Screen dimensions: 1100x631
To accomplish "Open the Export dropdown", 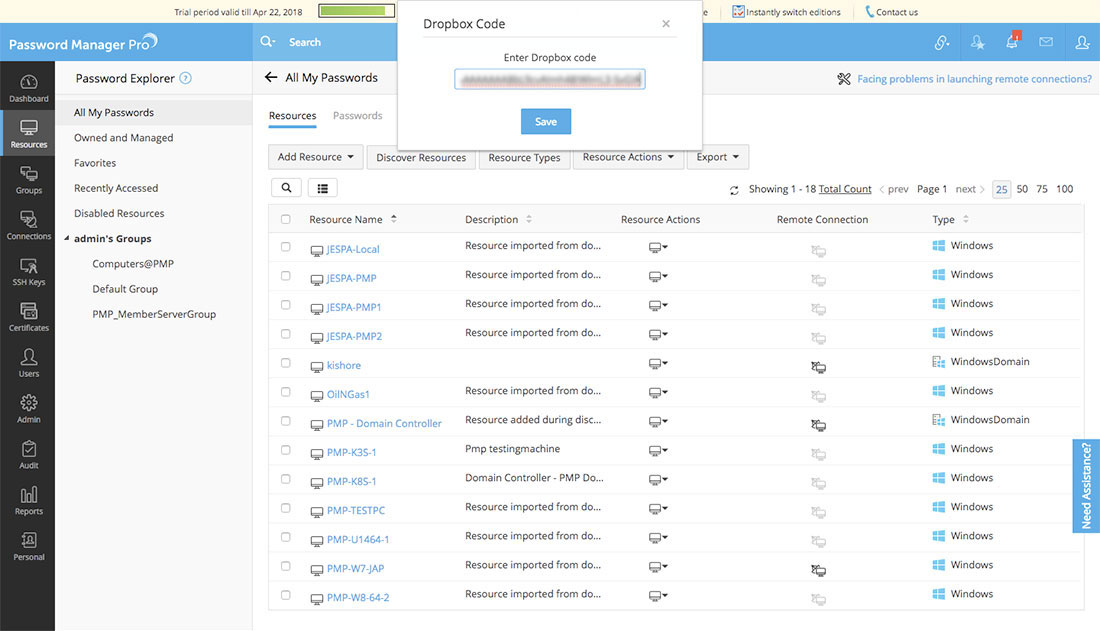I will (x=718, y=157).
